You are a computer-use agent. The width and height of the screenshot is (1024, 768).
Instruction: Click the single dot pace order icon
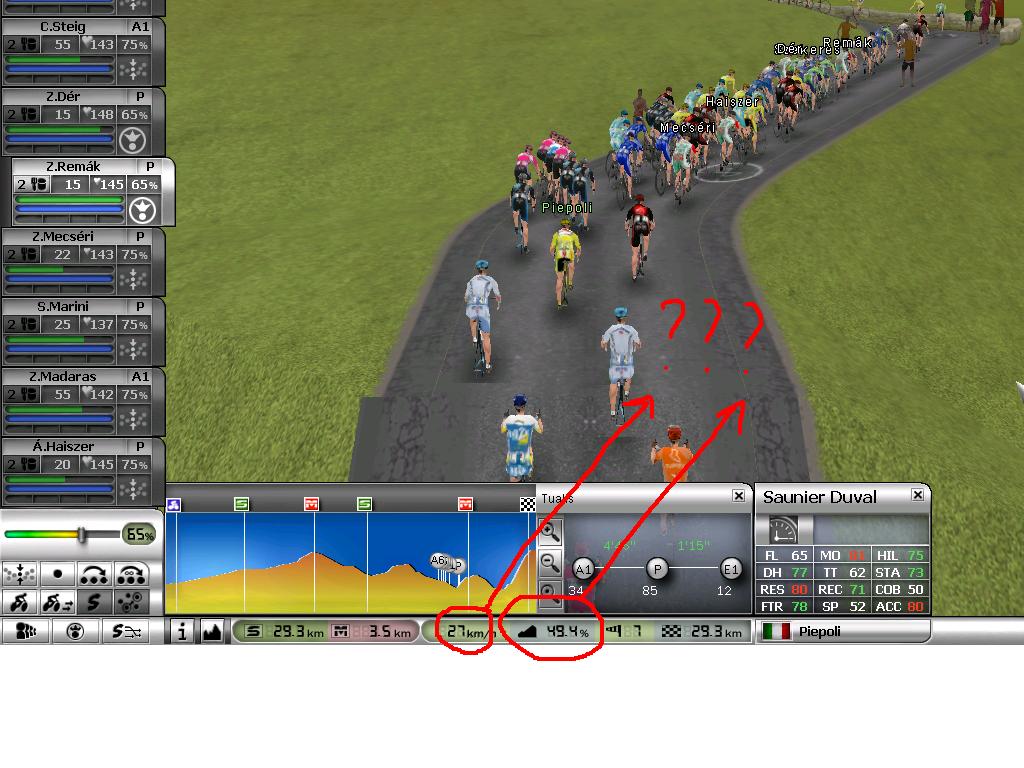click(57, 574)
